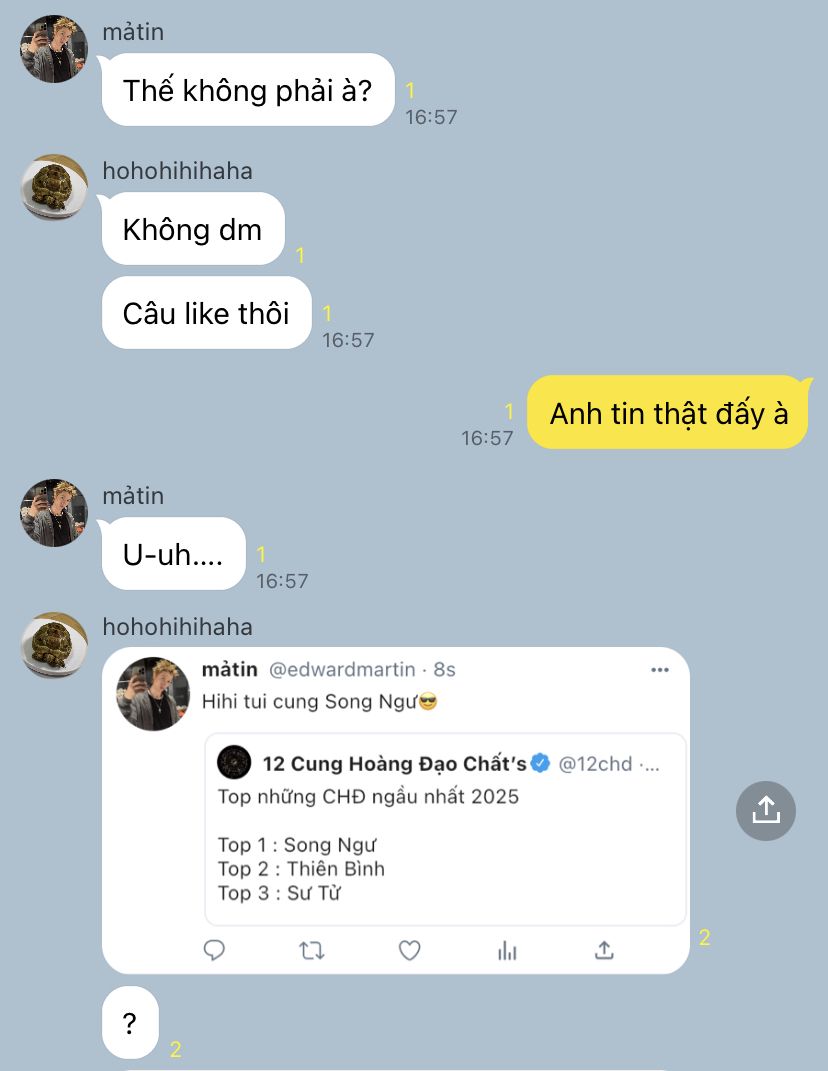Click the blue verified badge of 12 Cung Hoàng Đạo
Image resolution: width=828 pixels, height=1071 pixels.
coord(540,763)
